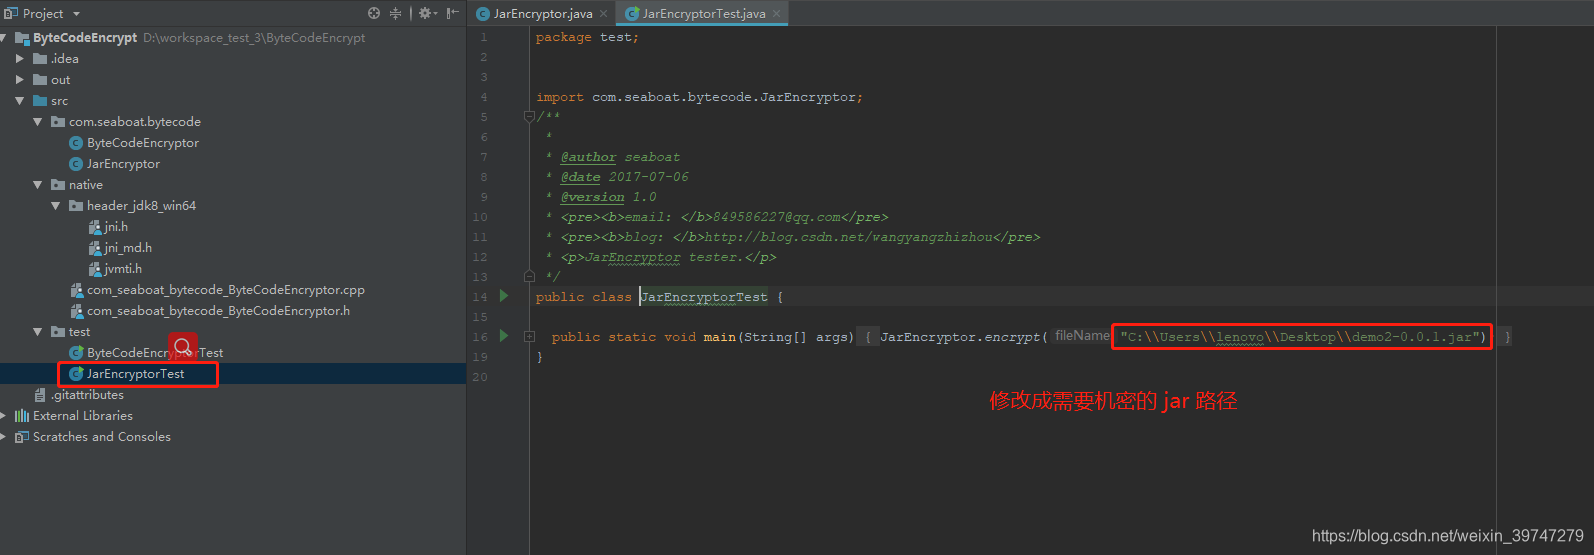Open the Project panel settings gear

[x=427, y=13]
